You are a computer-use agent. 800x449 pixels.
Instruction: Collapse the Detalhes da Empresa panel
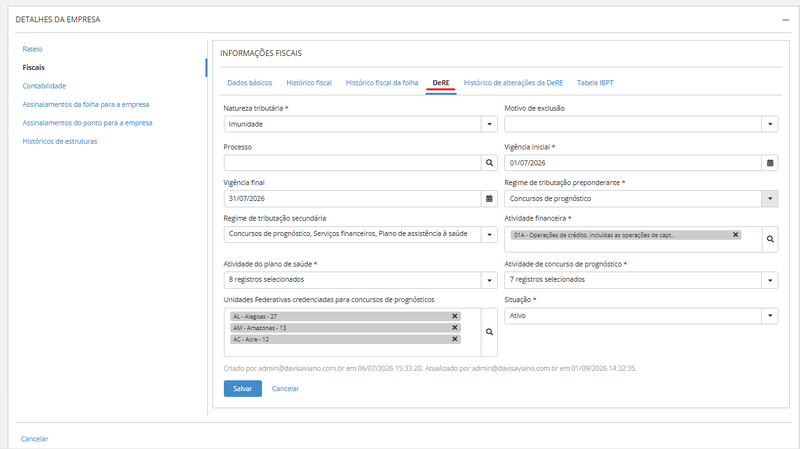[785, 20]
